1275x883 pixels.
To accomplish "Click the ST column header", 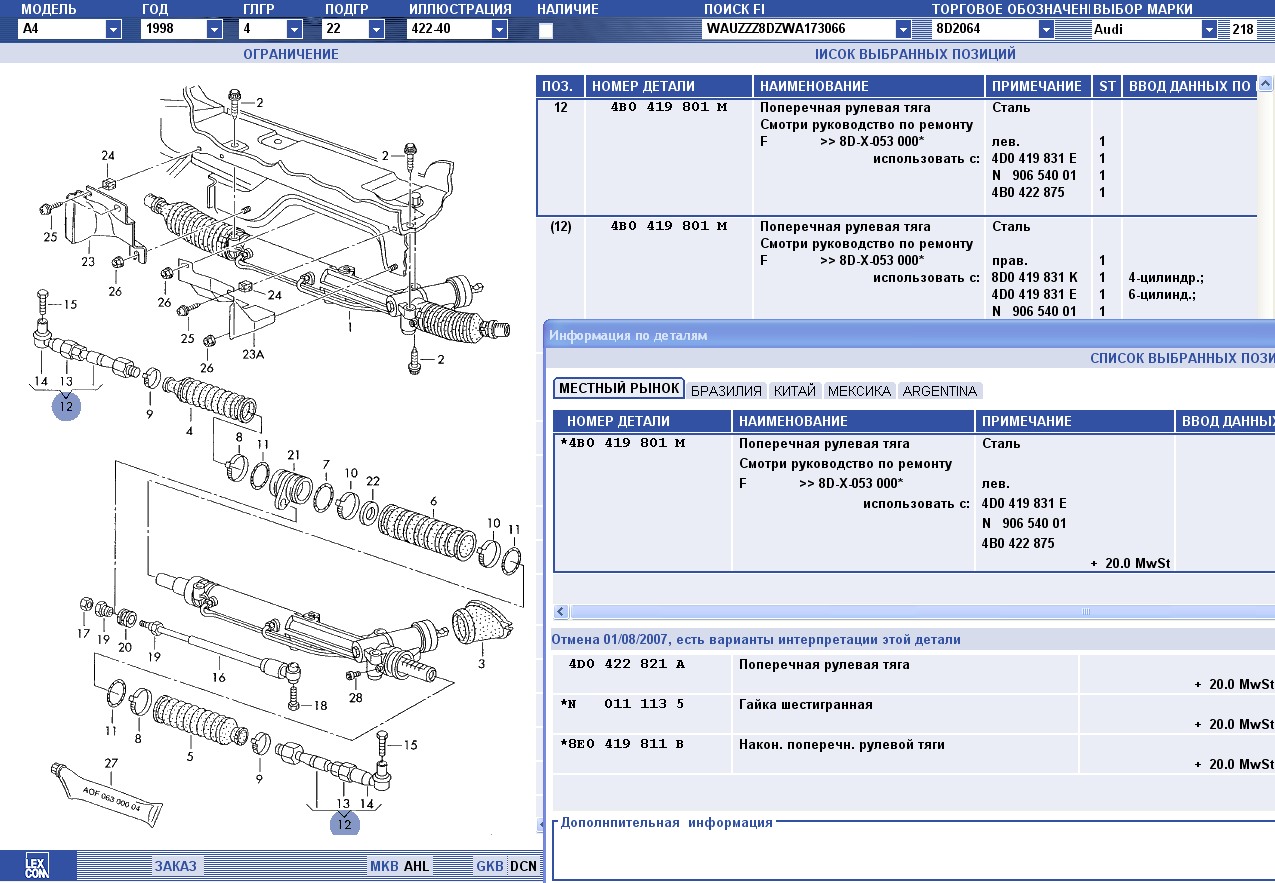I will click(x=1107, y=86).
